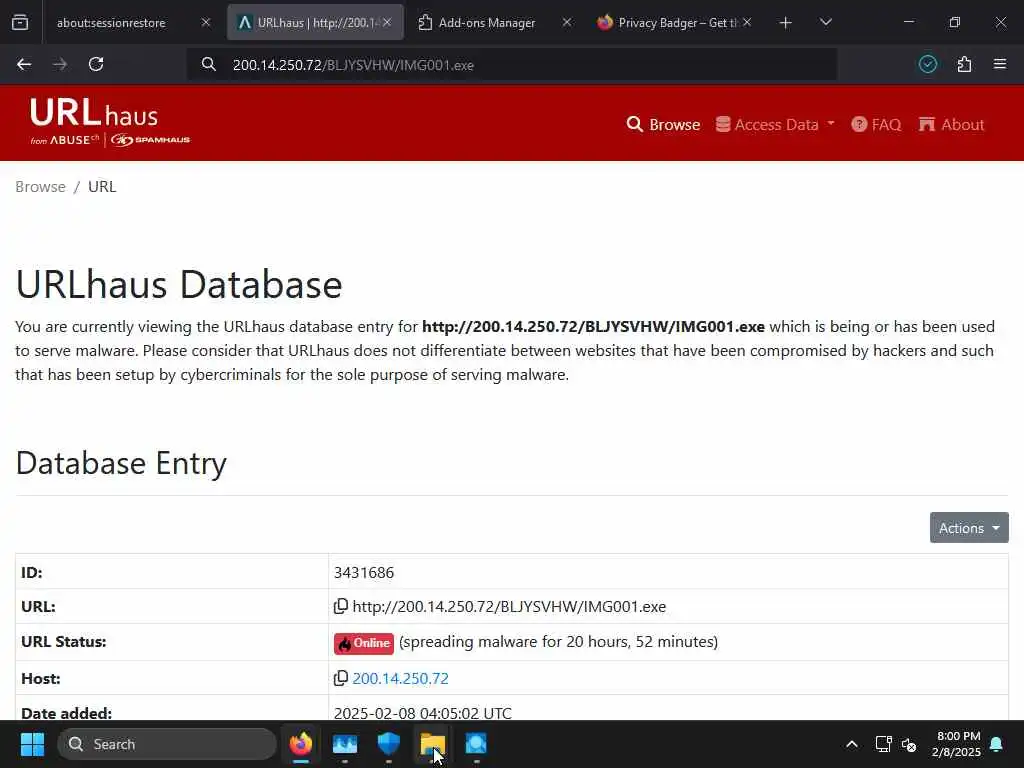Show hidden system tray icons
This screenshot has width=1024, height=768.
tap(852, 744)
